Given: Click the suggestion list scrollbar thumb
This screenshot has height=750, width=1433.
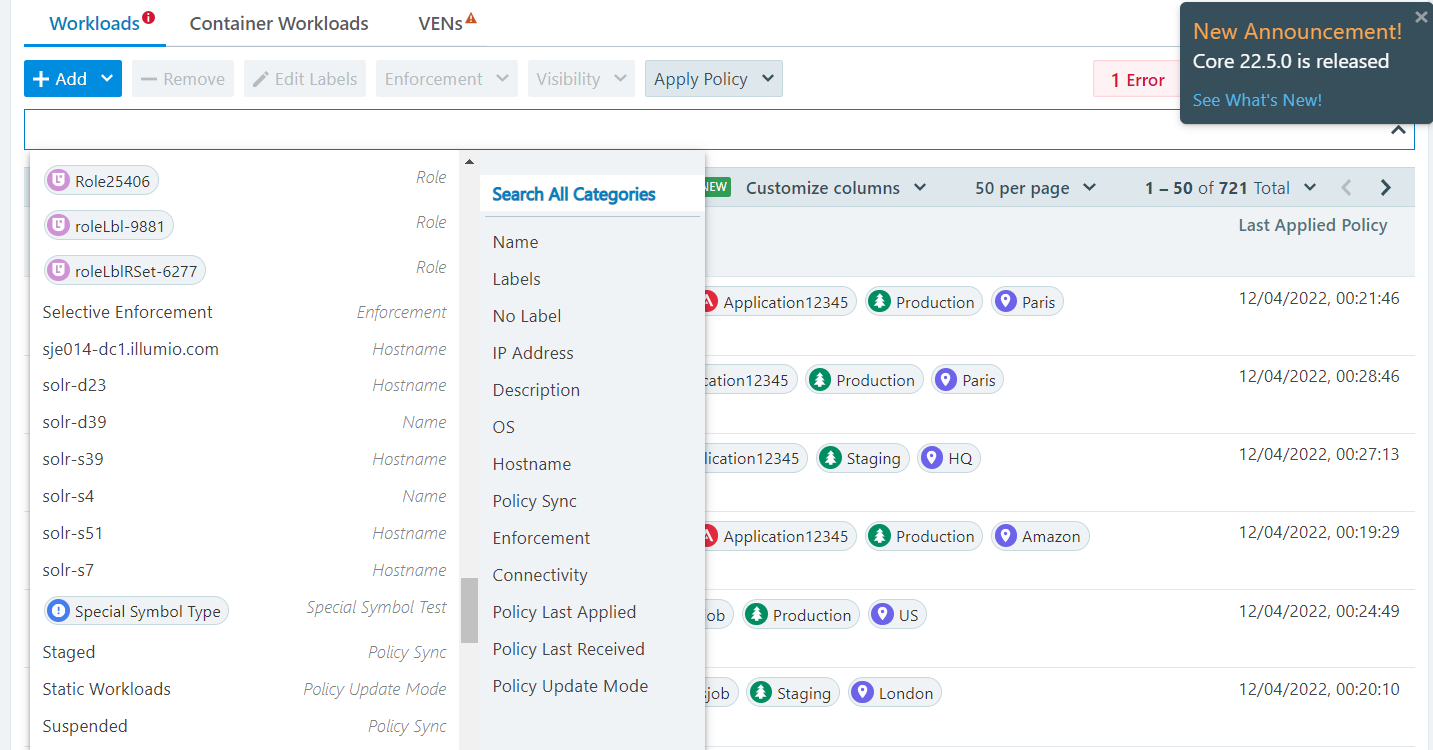Looking at the screenshot, I should pyautogui.click(x=469, y=609).
